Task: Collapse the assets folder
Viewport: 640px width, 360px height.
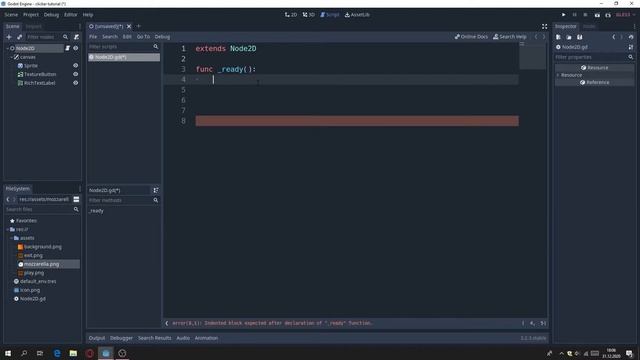Action: point(11,238)
